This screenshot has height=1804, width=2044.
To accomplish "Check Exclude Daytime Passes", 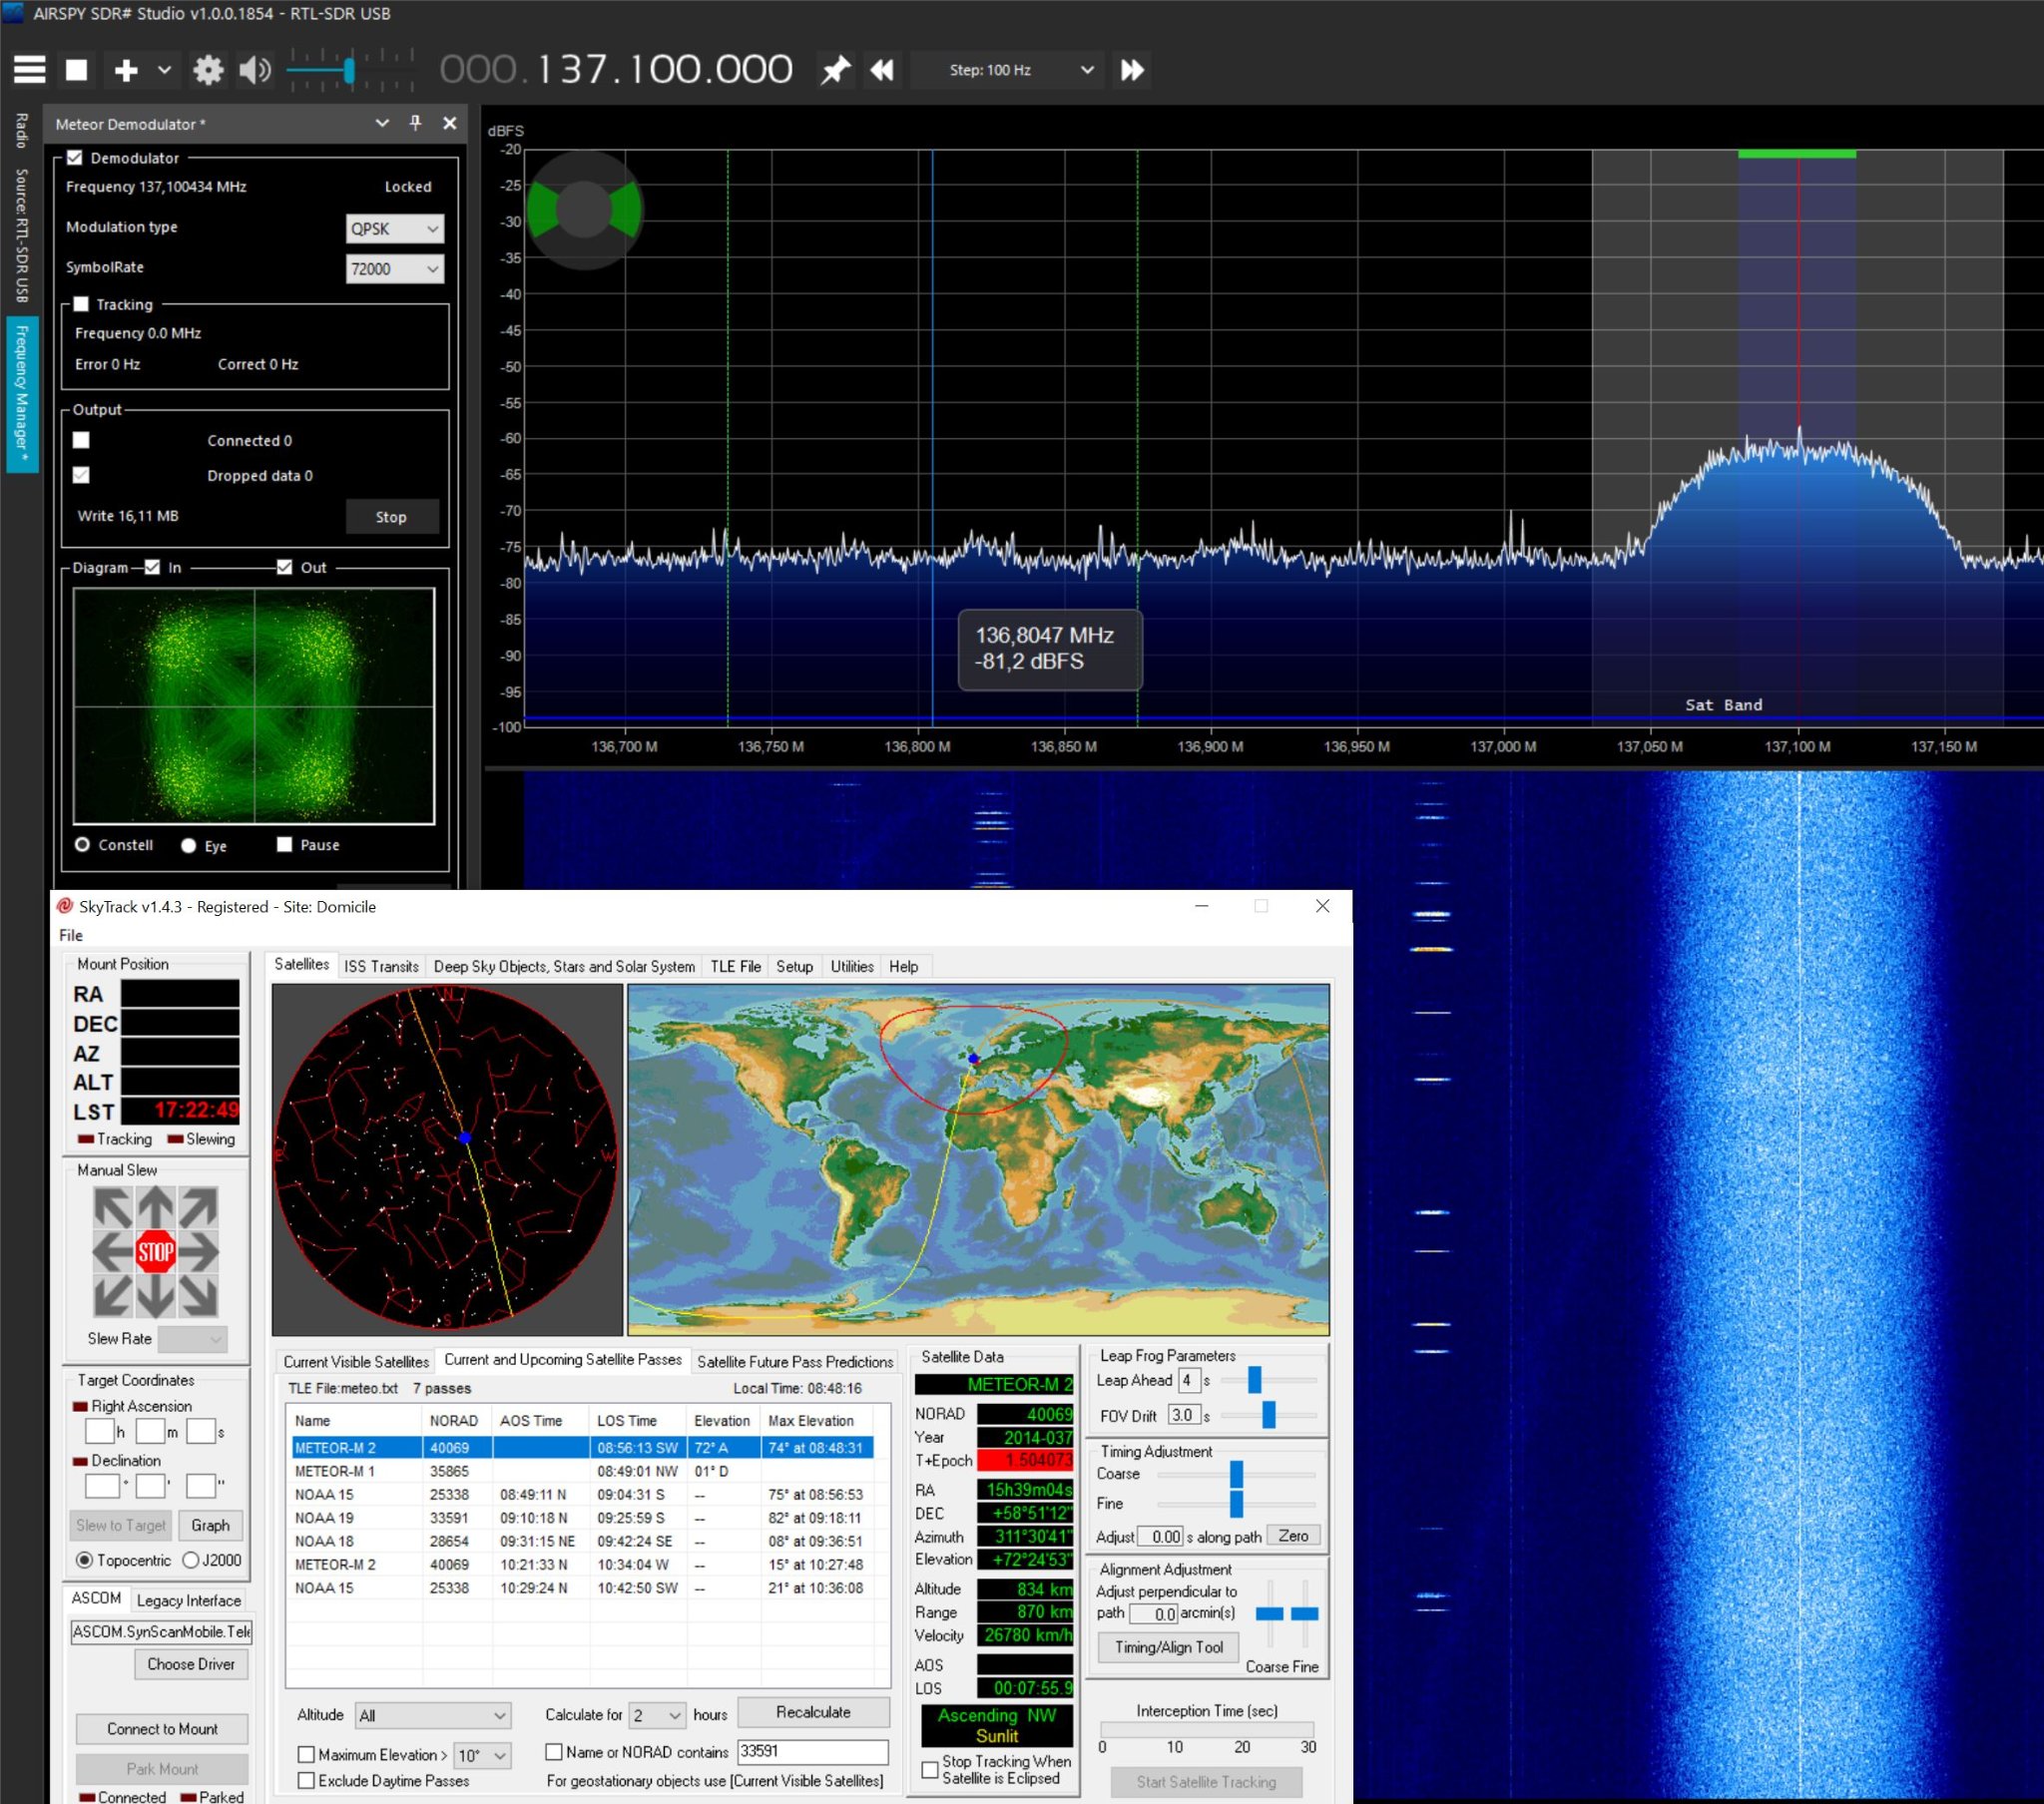I will [x=307, y=1780].
